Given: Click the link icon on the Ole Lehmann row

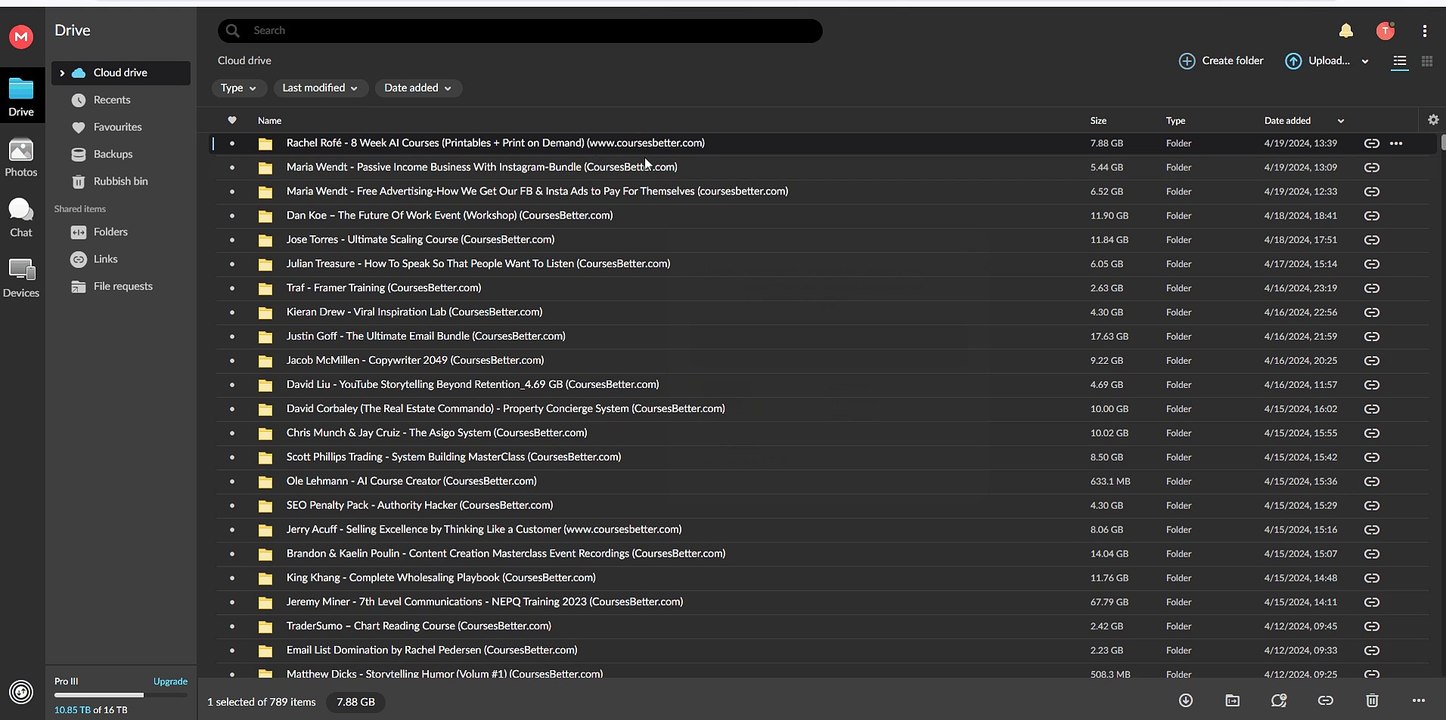Looking at the screenshot, I should [x=1372, y=481].
